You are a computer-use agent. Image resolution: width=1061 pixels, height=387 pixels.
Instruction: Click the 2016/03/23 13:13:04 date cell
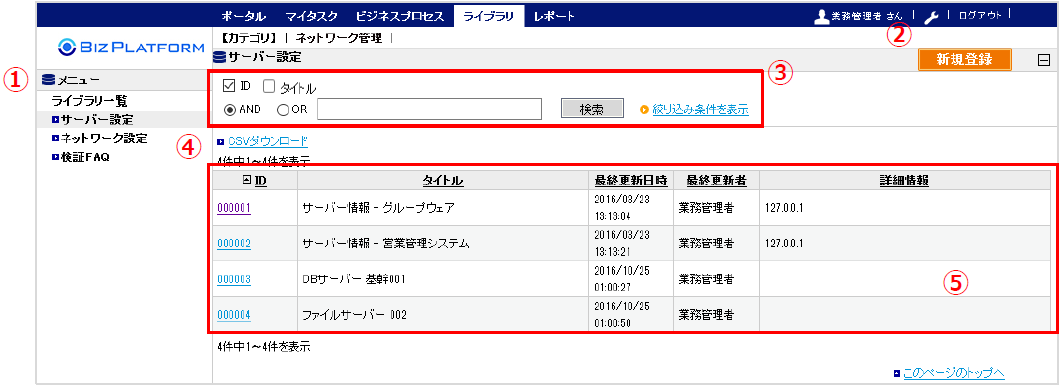pos(631,208)
